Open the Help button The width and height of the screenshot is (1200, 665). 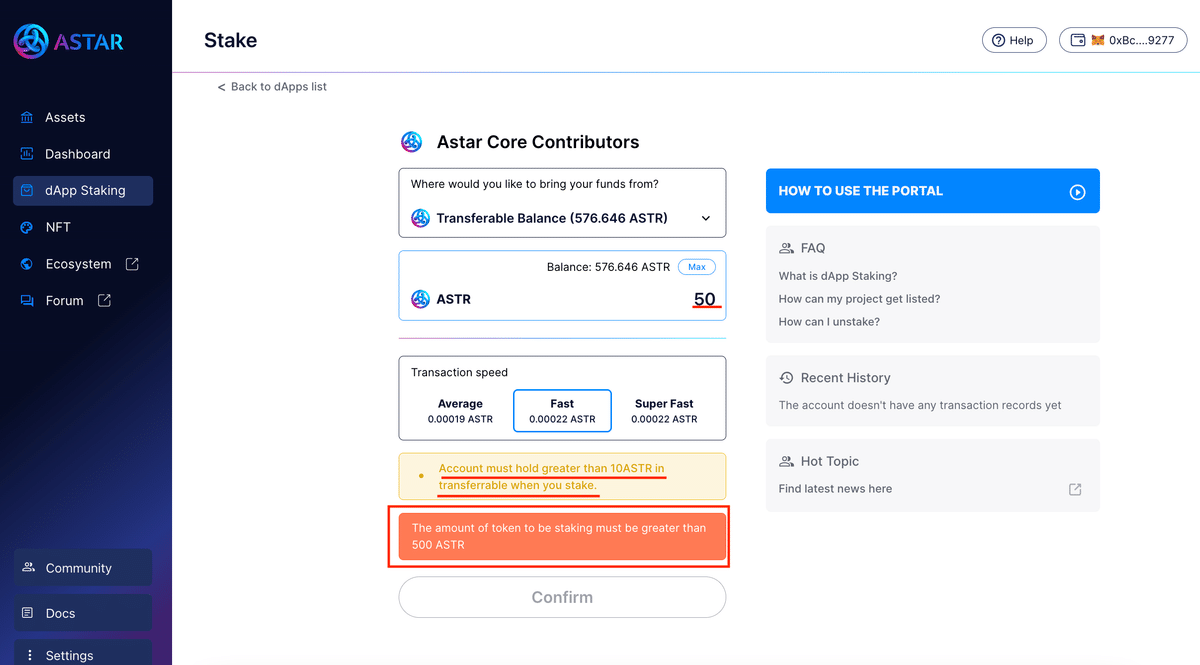tap(1014, 40)
